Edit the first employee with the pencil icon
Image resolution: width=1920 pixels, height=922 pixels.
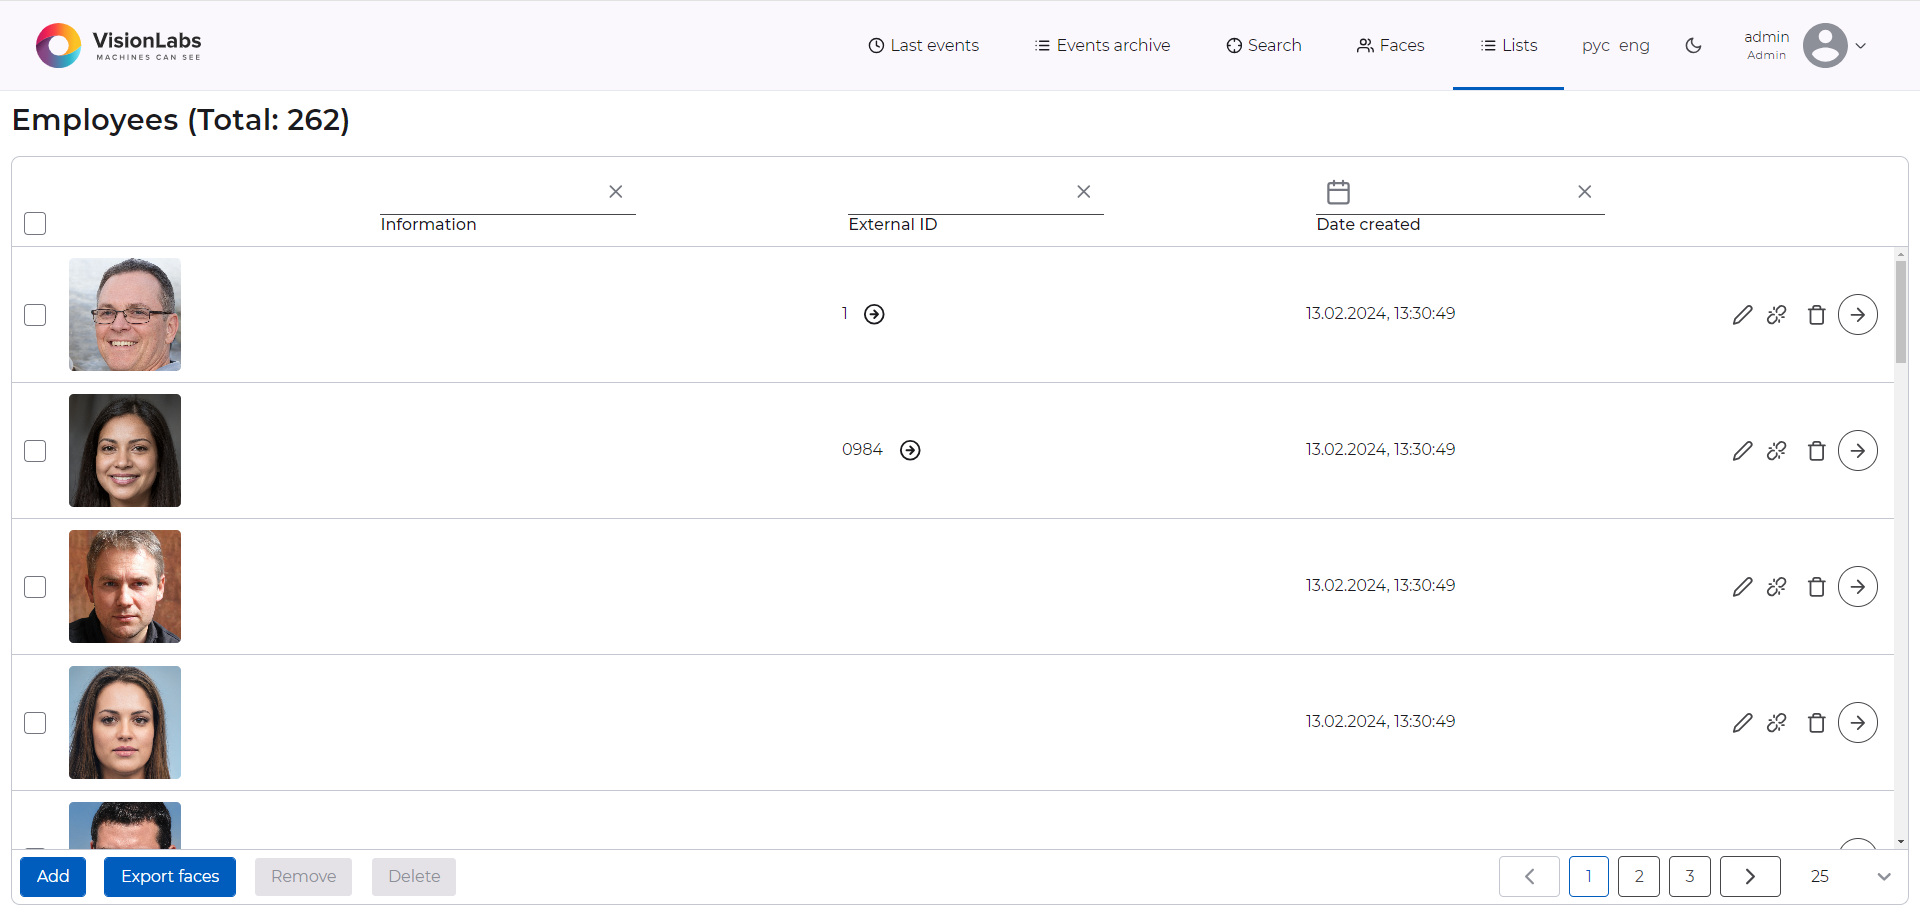pos(1743,314)
